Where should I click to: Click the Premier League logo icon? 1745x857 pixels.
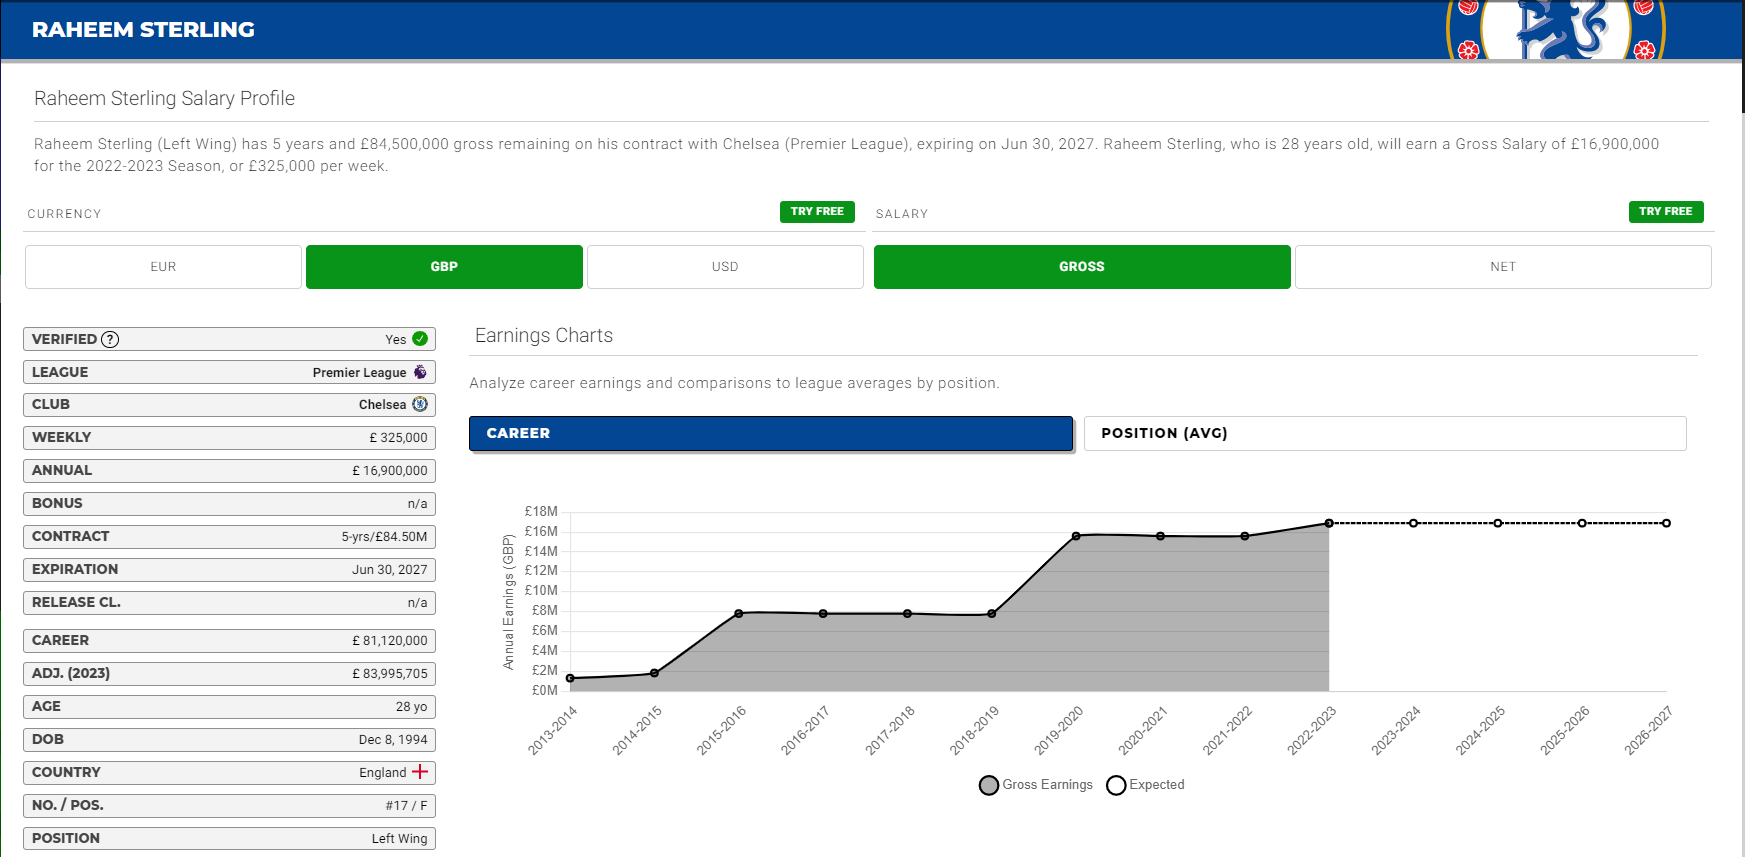420,372
